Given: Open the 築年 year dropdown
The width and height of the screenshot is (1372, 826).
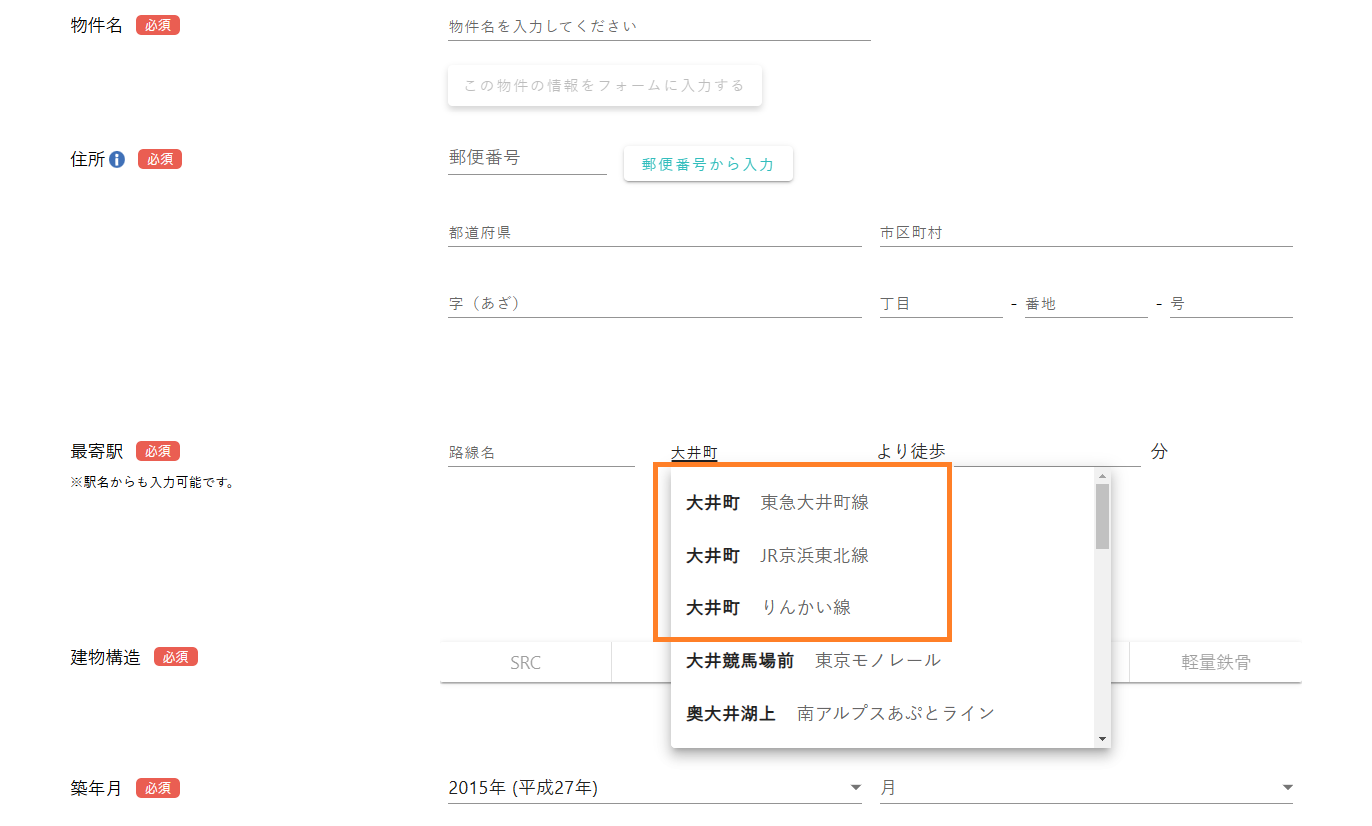Looking at the screenshot, I should (x=654, y=788).
